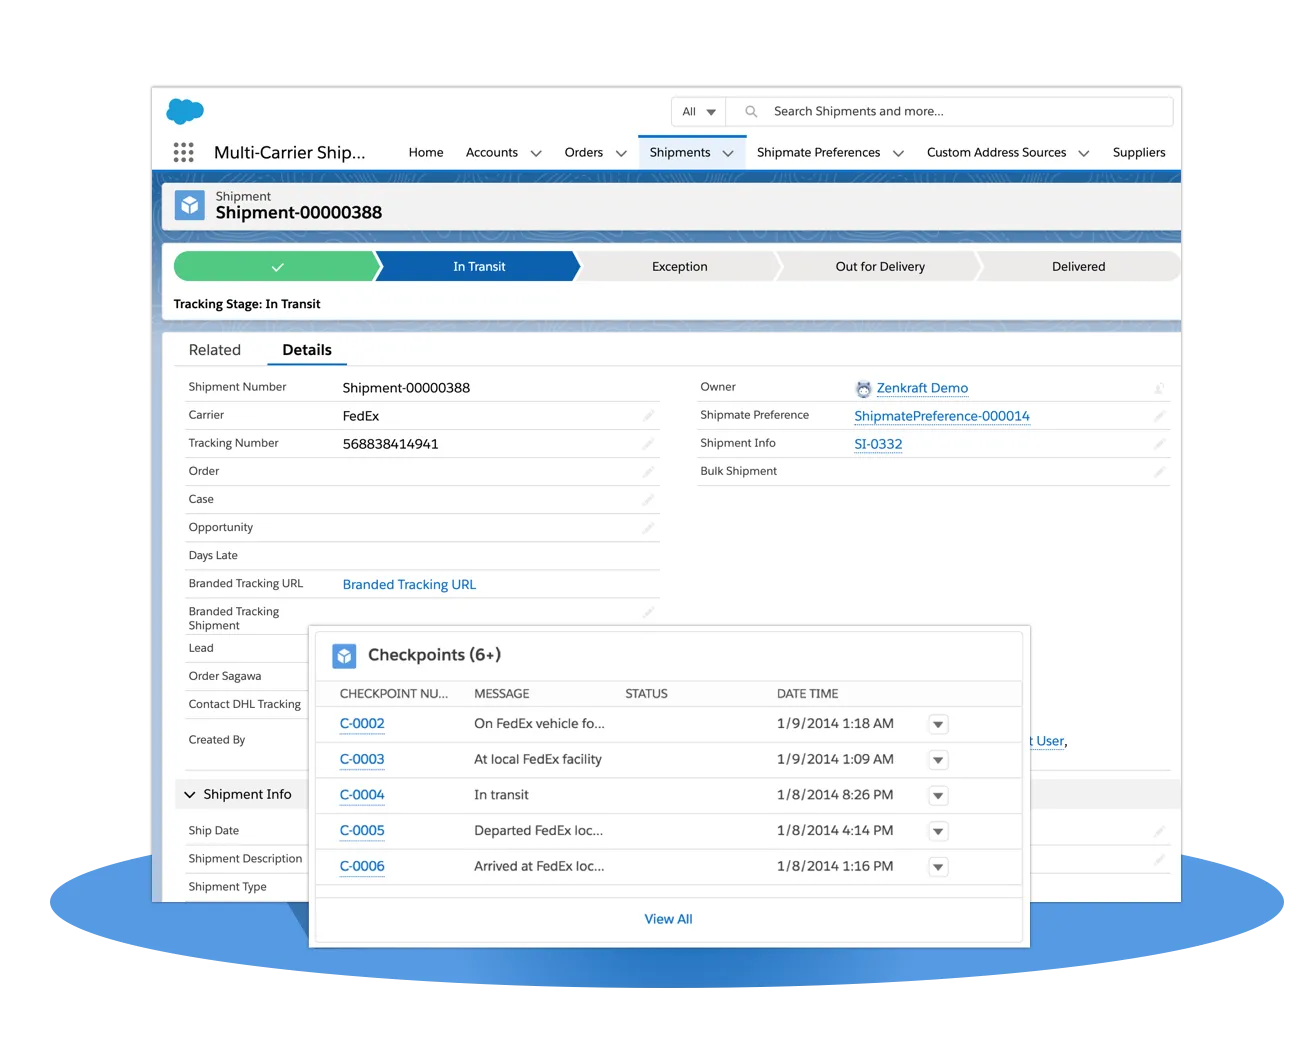This screenshot has height=1050, width=1300.
Task: Click the Shipment record cube icon
Action: (190, 205)
